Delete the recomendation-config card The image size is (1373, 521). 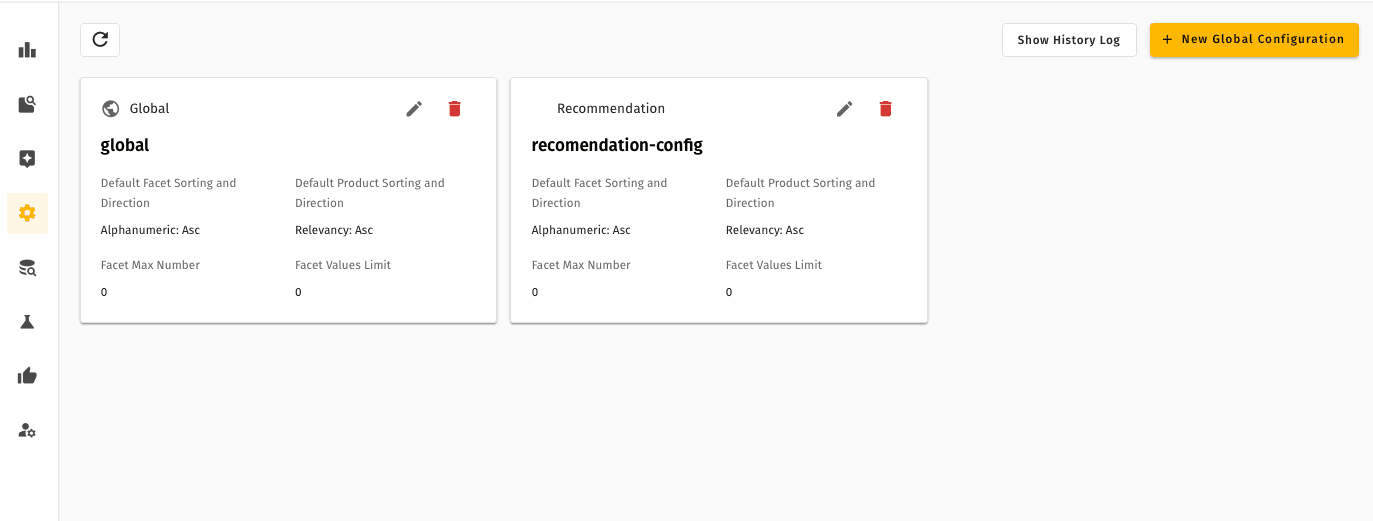point(885,109)
